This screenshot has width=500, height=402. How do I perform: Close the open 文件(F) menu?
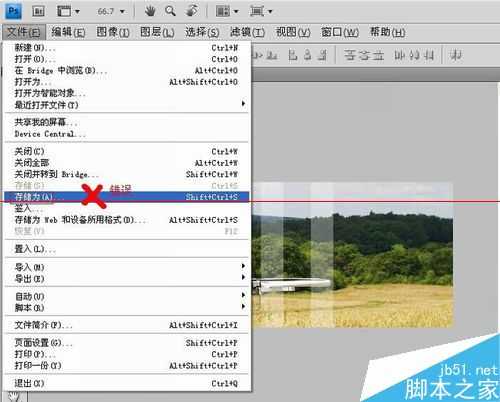[x=23, y=32]
